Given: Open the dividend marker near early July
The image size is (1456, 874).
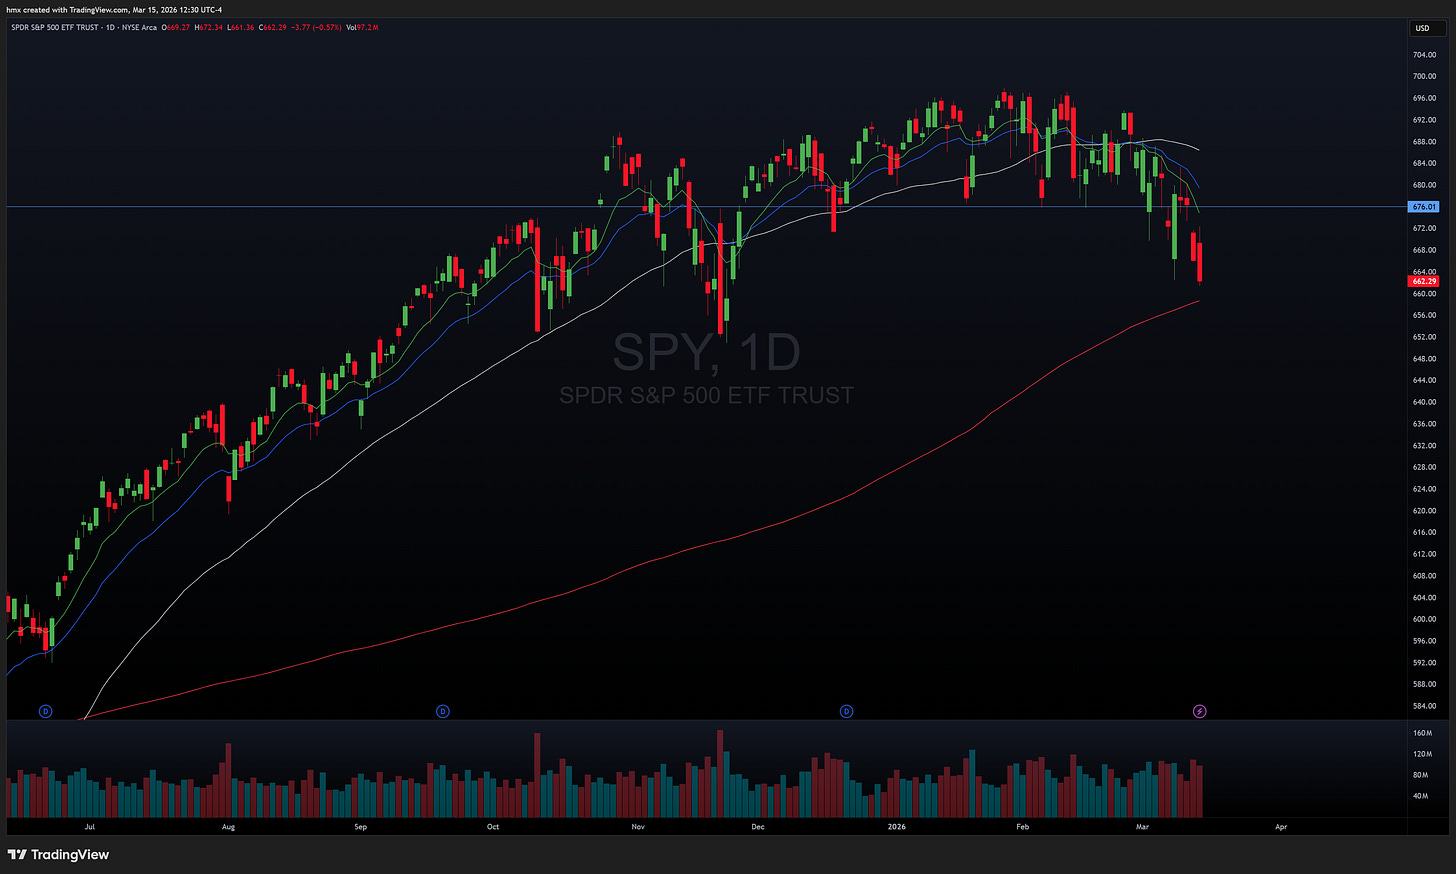Looking at the screenshot, I should (45, 711).
